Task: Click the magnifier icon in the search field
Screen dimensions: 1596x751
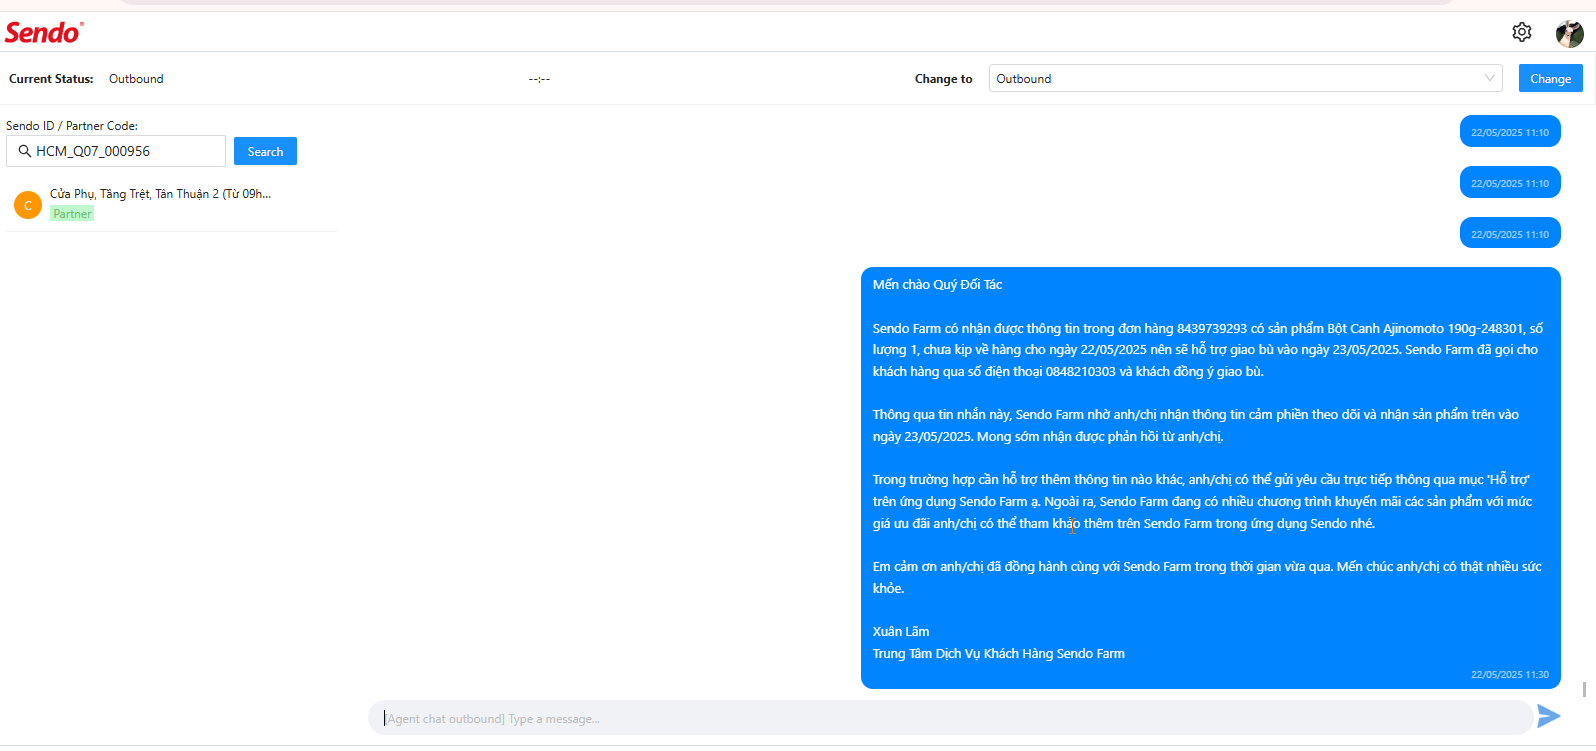Action: [x=25, y=151]
